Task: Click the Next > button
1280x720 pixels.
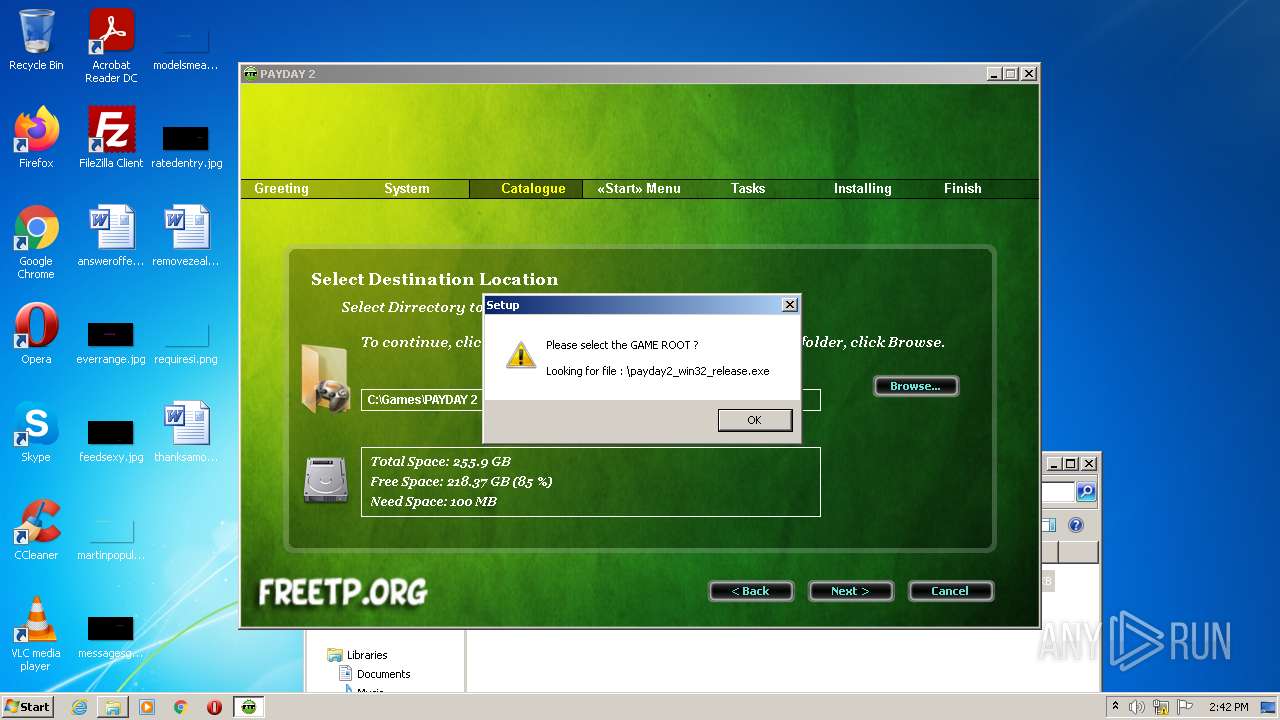Action: point(850,591)
